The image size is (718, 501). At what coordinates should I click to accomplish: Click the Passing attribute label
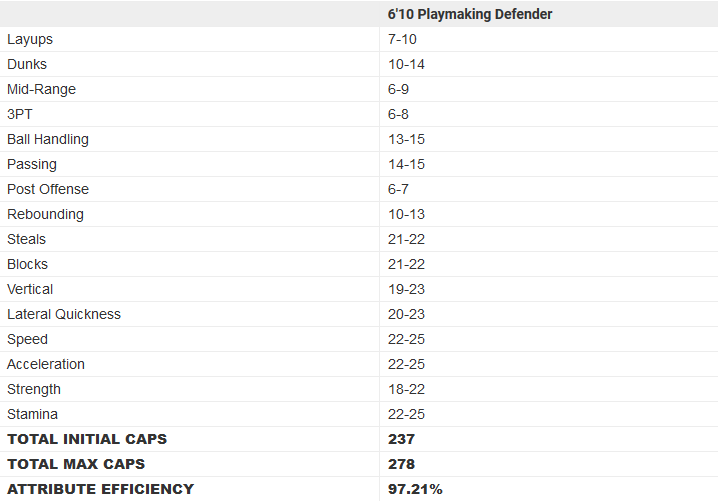32,164
